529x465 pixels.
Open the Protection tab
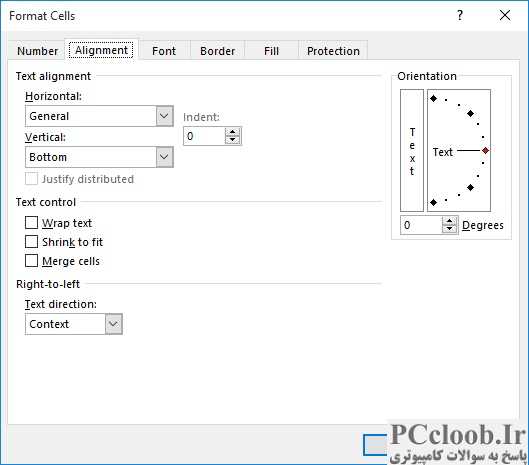point(333,51)
